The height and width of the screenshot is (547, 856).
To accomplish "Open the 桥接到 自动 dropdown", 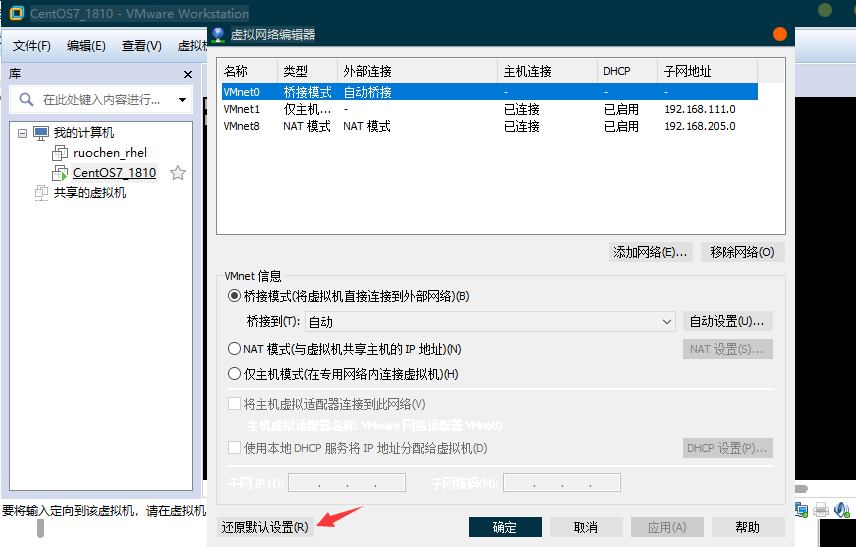I will [x=490, y=322].
